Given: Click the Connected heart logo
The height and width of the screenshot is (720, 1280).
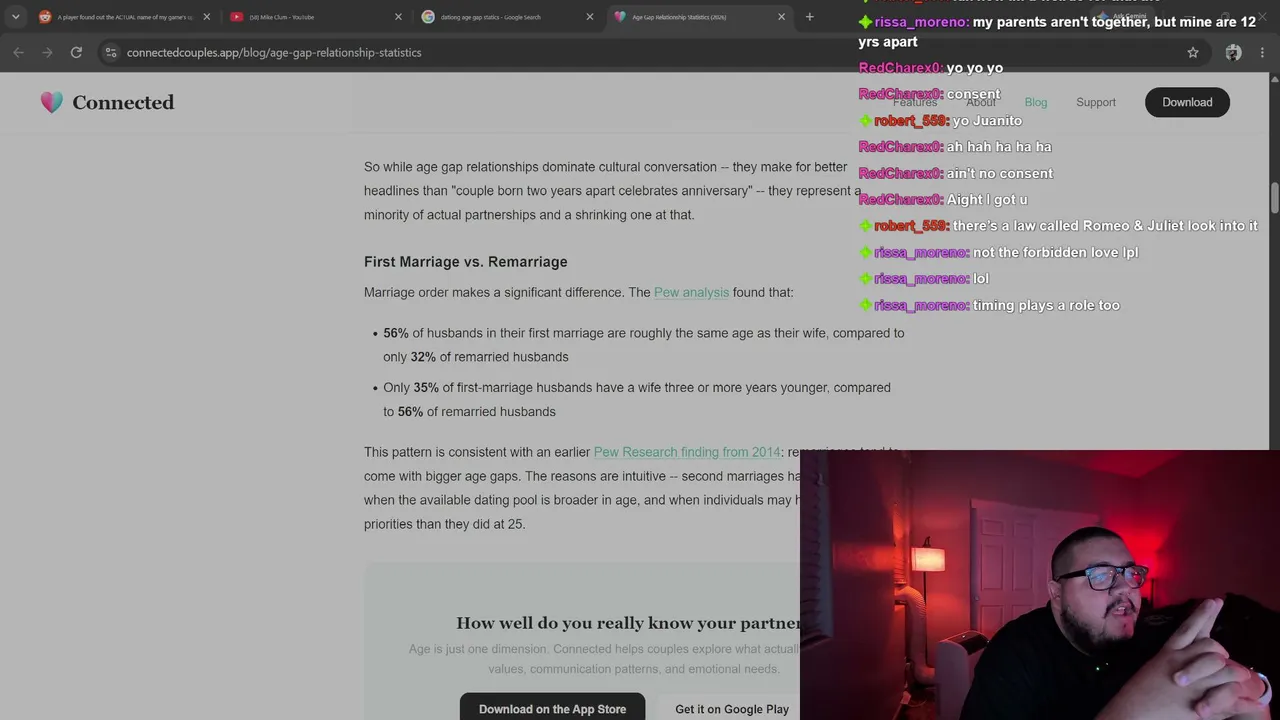Looking at the screenshot, I should coord(52,102).
